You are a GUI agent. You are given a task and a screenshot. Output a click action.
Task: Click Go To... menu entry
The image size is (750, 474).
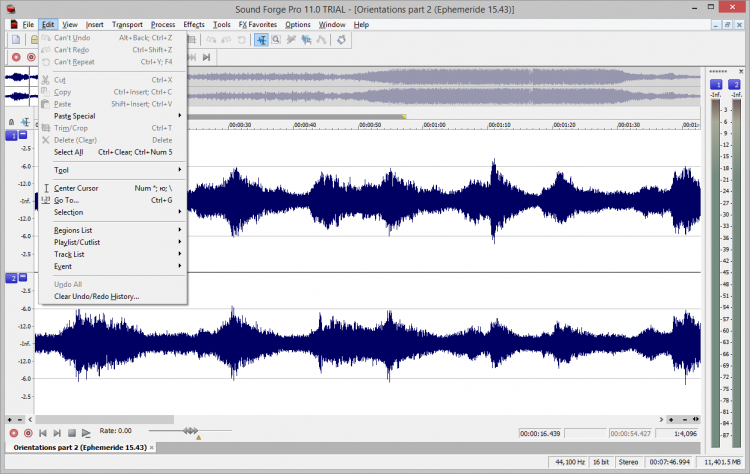click(x=66, y=200)
